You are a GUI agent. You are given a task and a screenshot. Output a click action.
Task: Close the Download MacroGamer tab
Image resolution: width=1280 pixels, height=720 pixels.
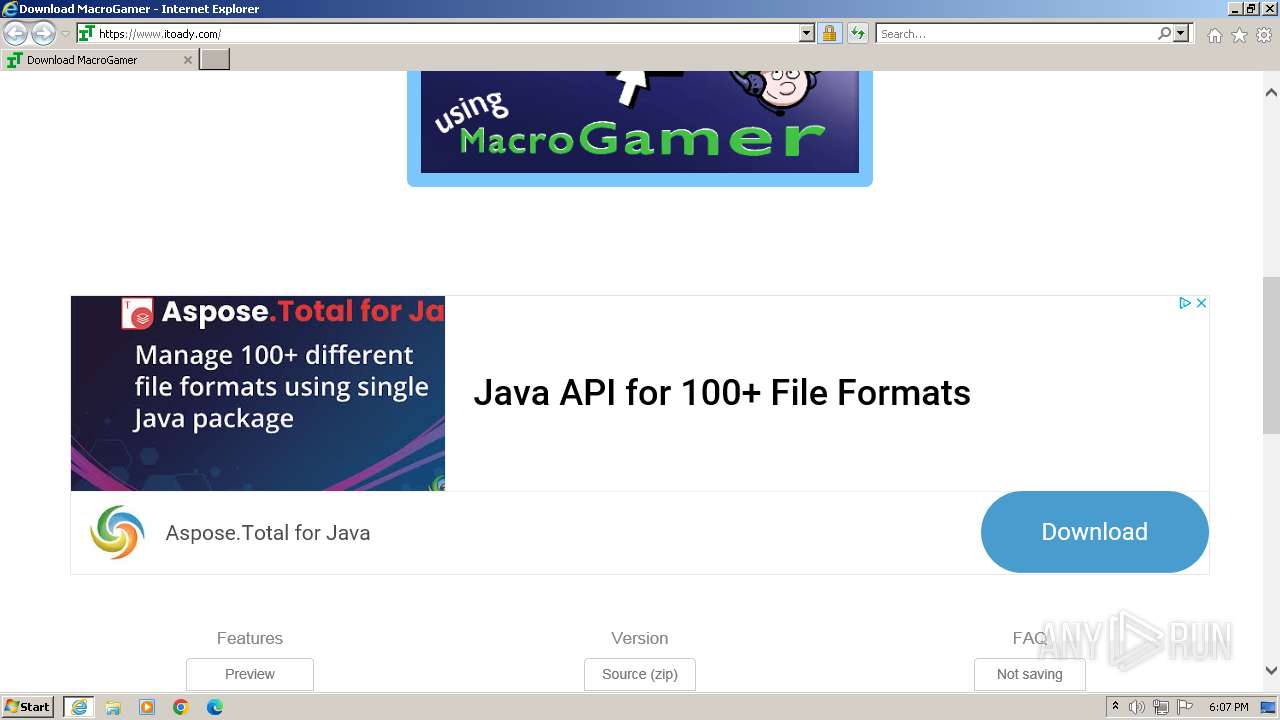click(187, 60)
